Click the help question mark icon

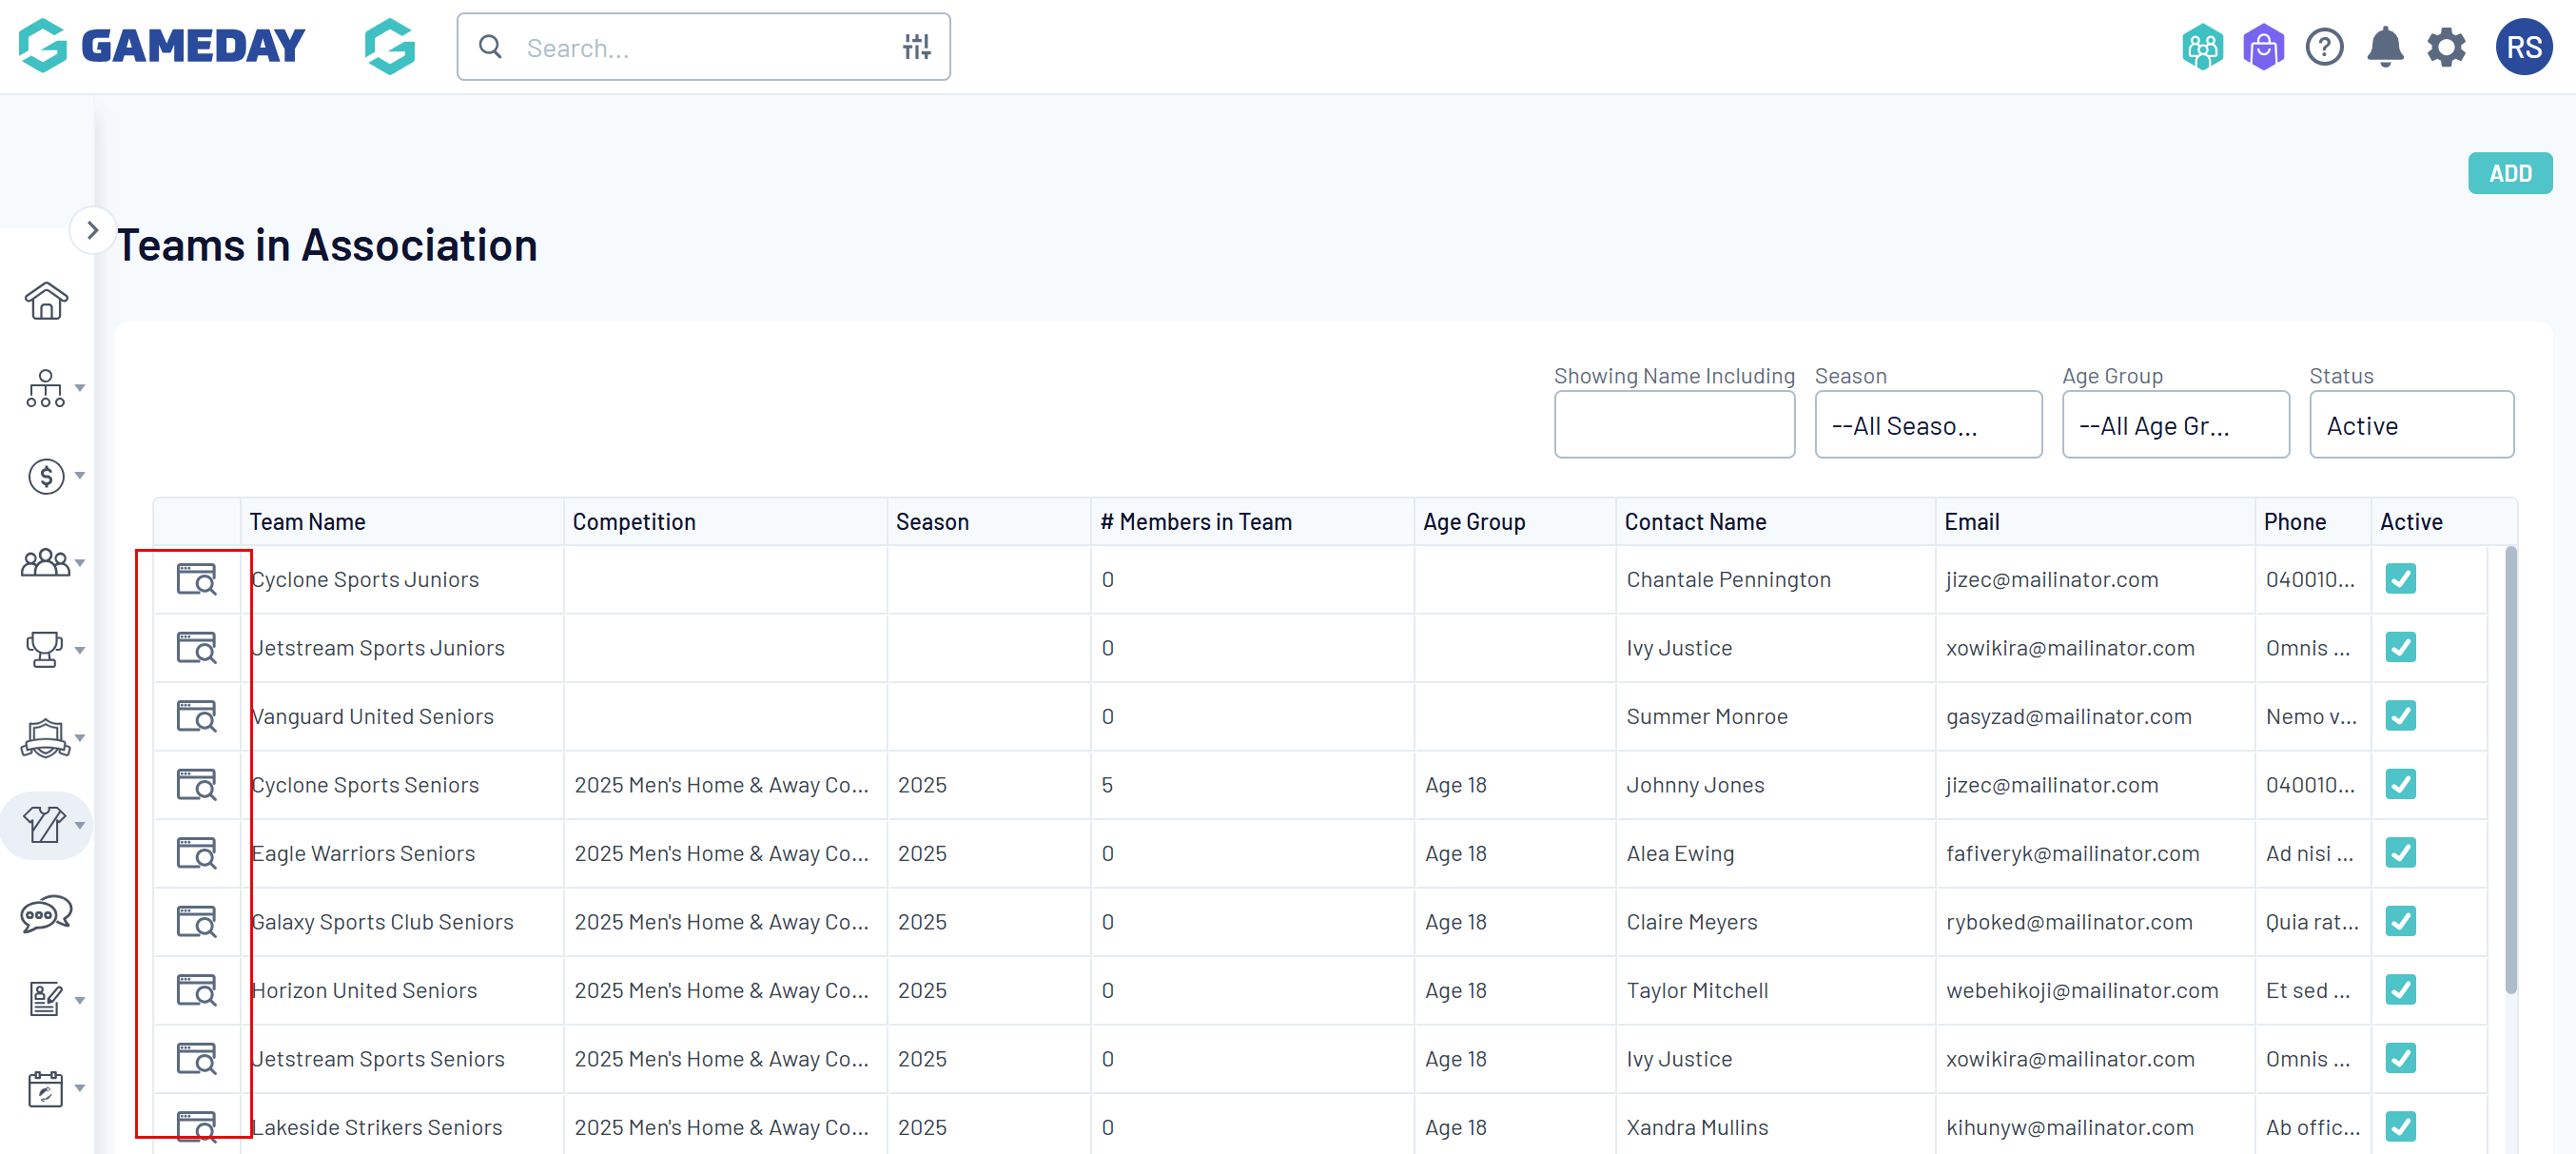[x=2323, y=47]
